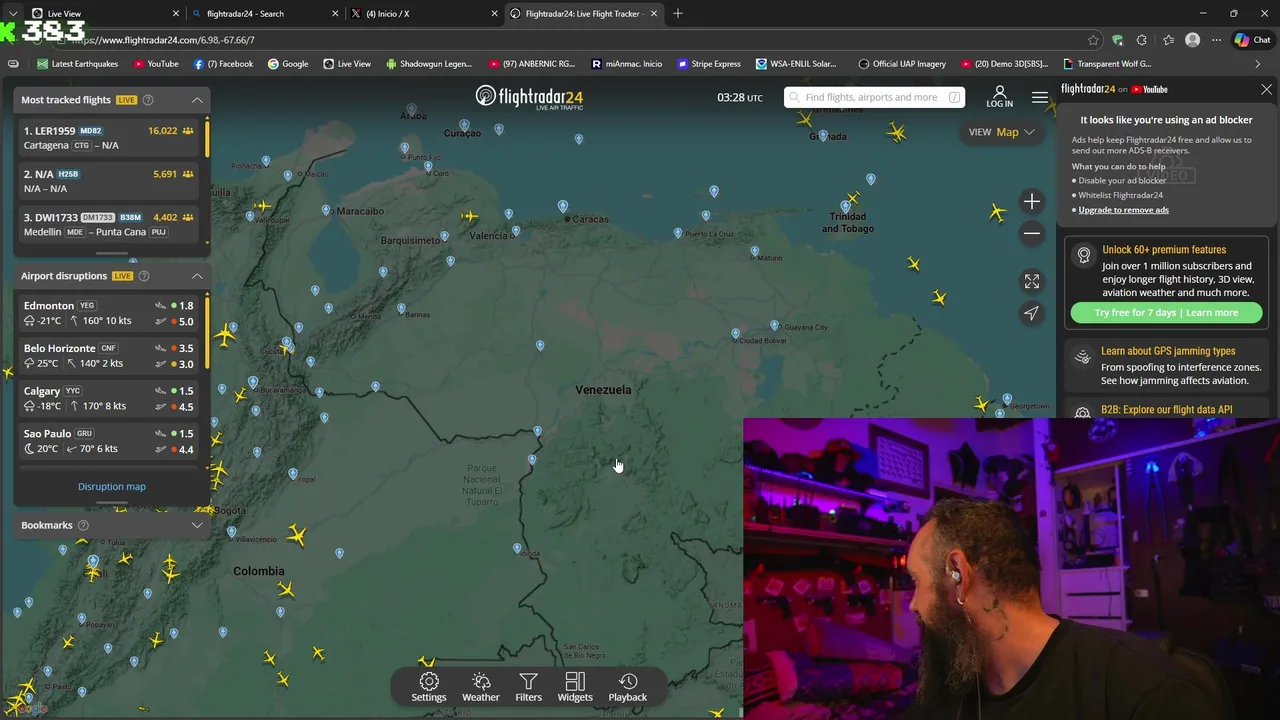Screen dimensions: 1280x720
Task: Open the Playback history tool
Action: 628,687
